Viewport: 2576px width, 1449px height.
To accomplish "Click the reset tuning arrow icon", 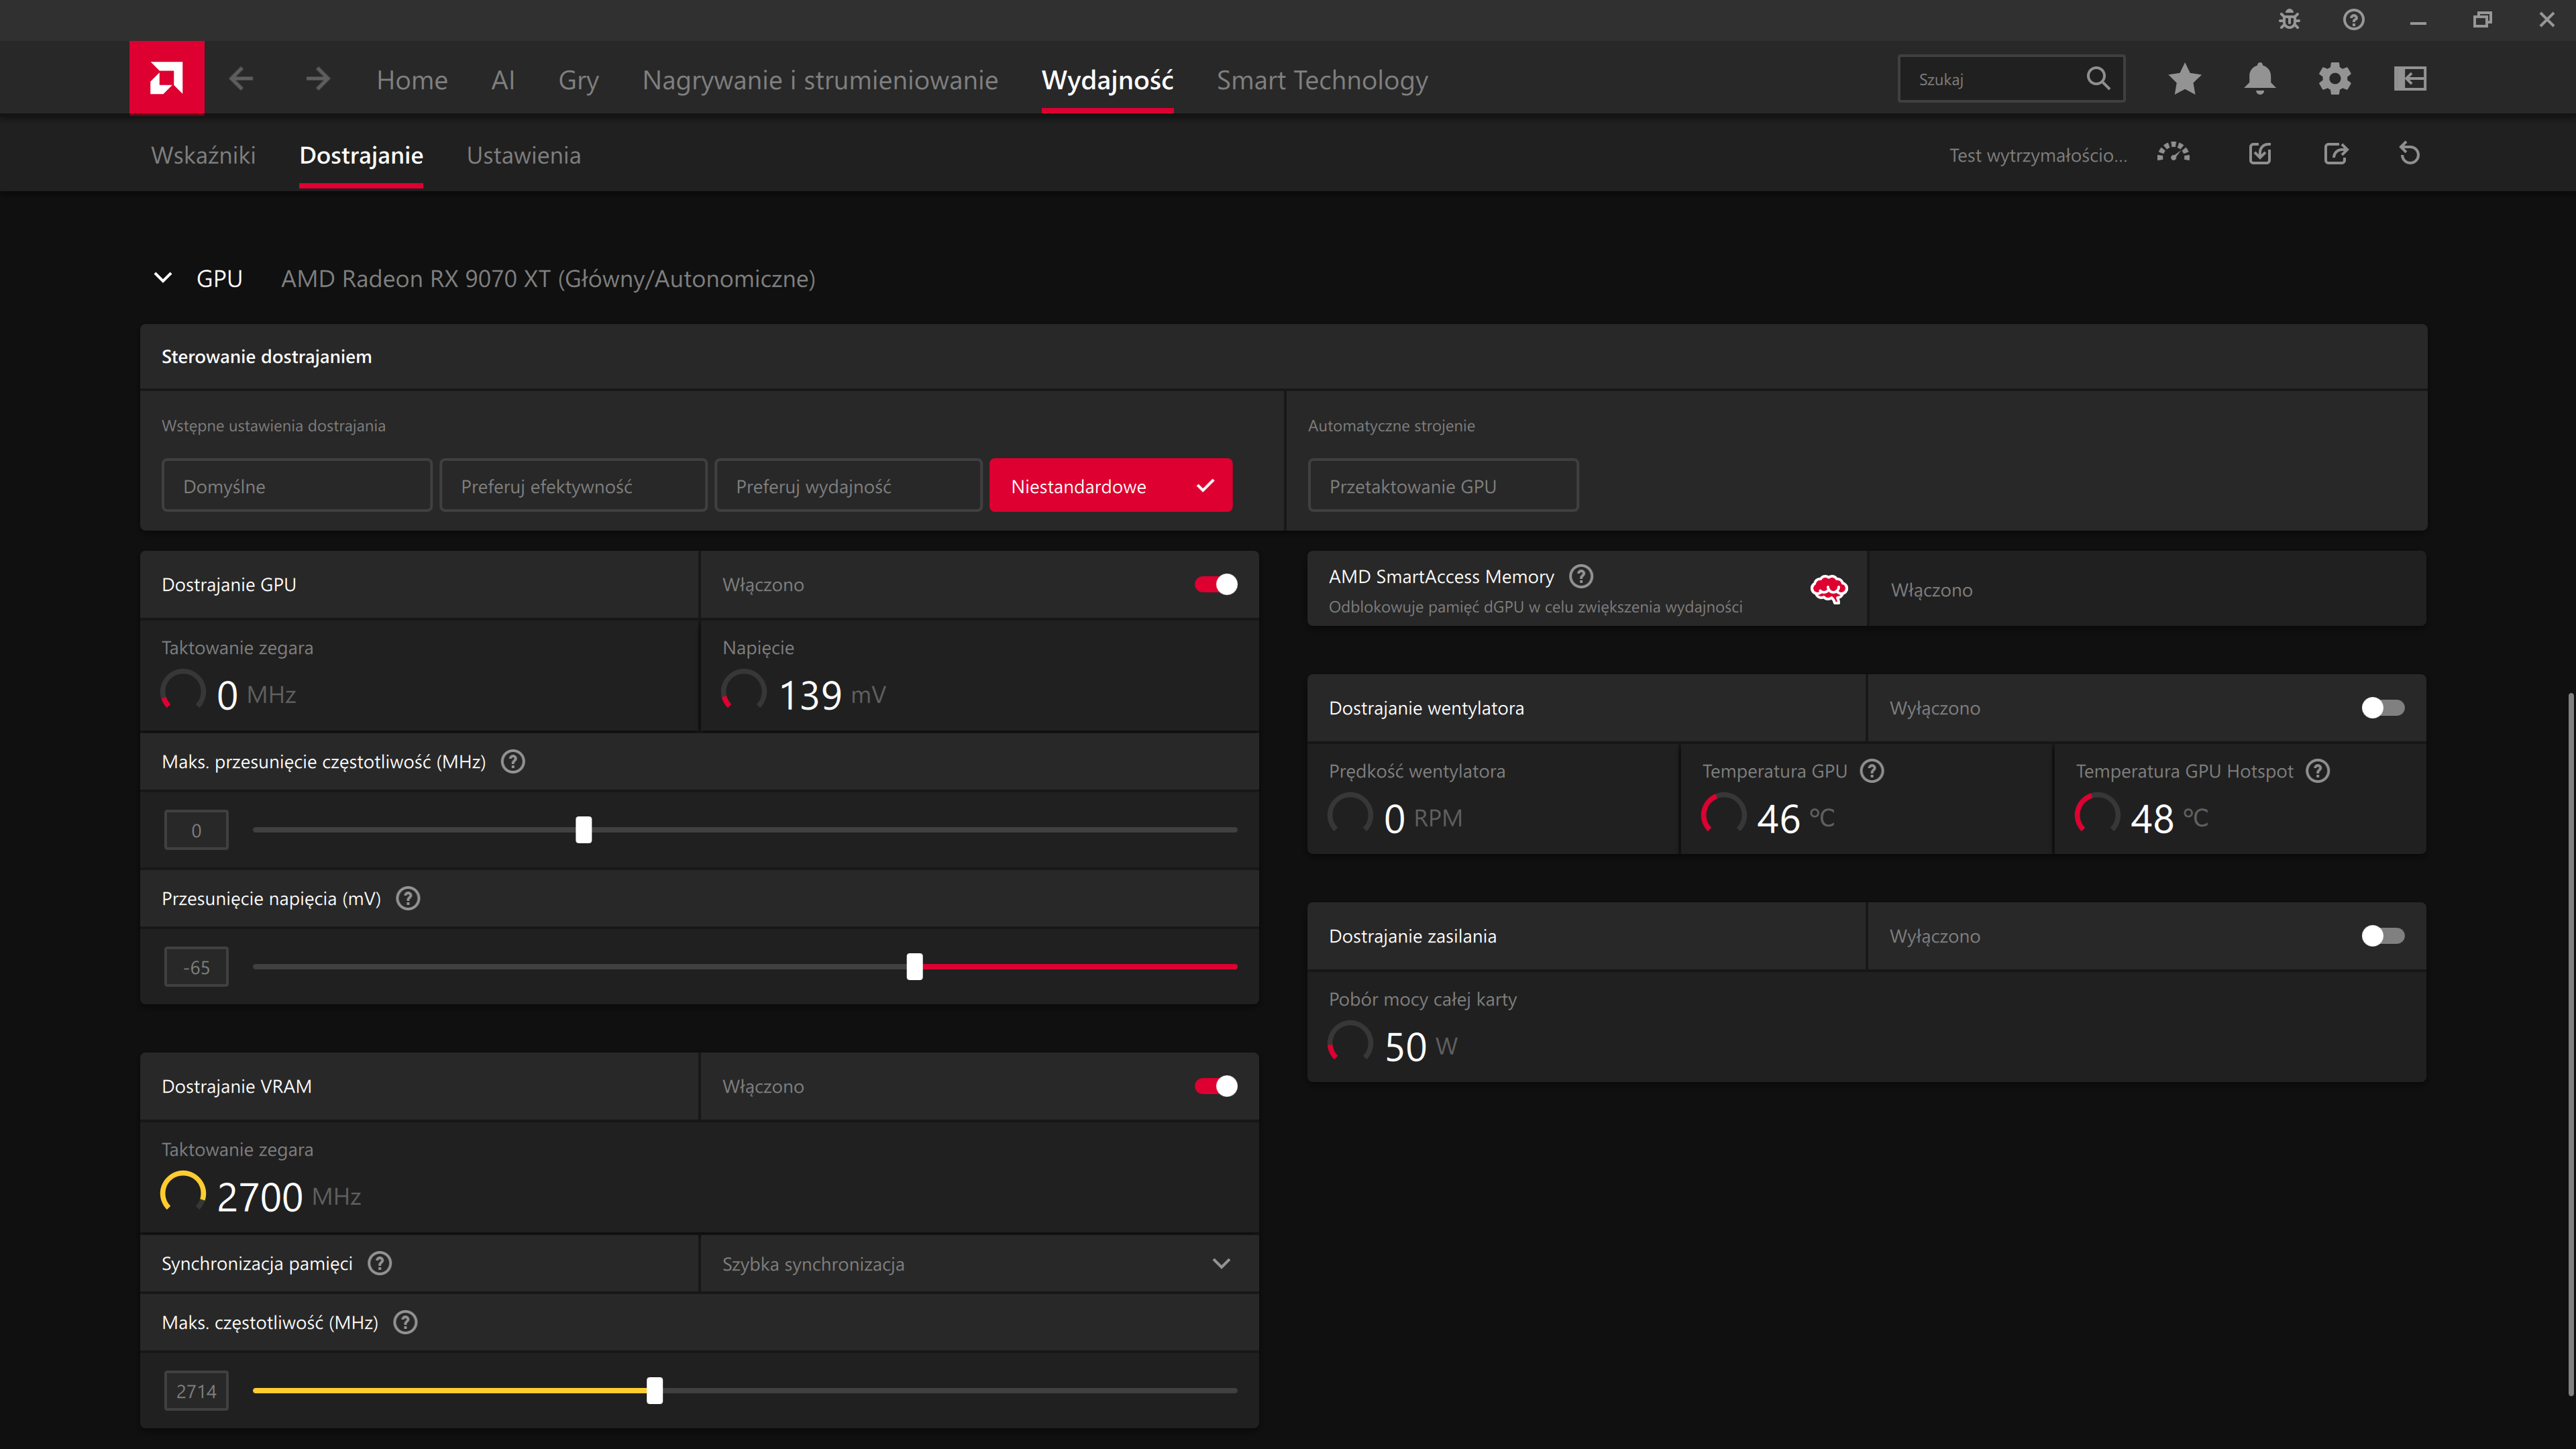I will pos(2410,154).
